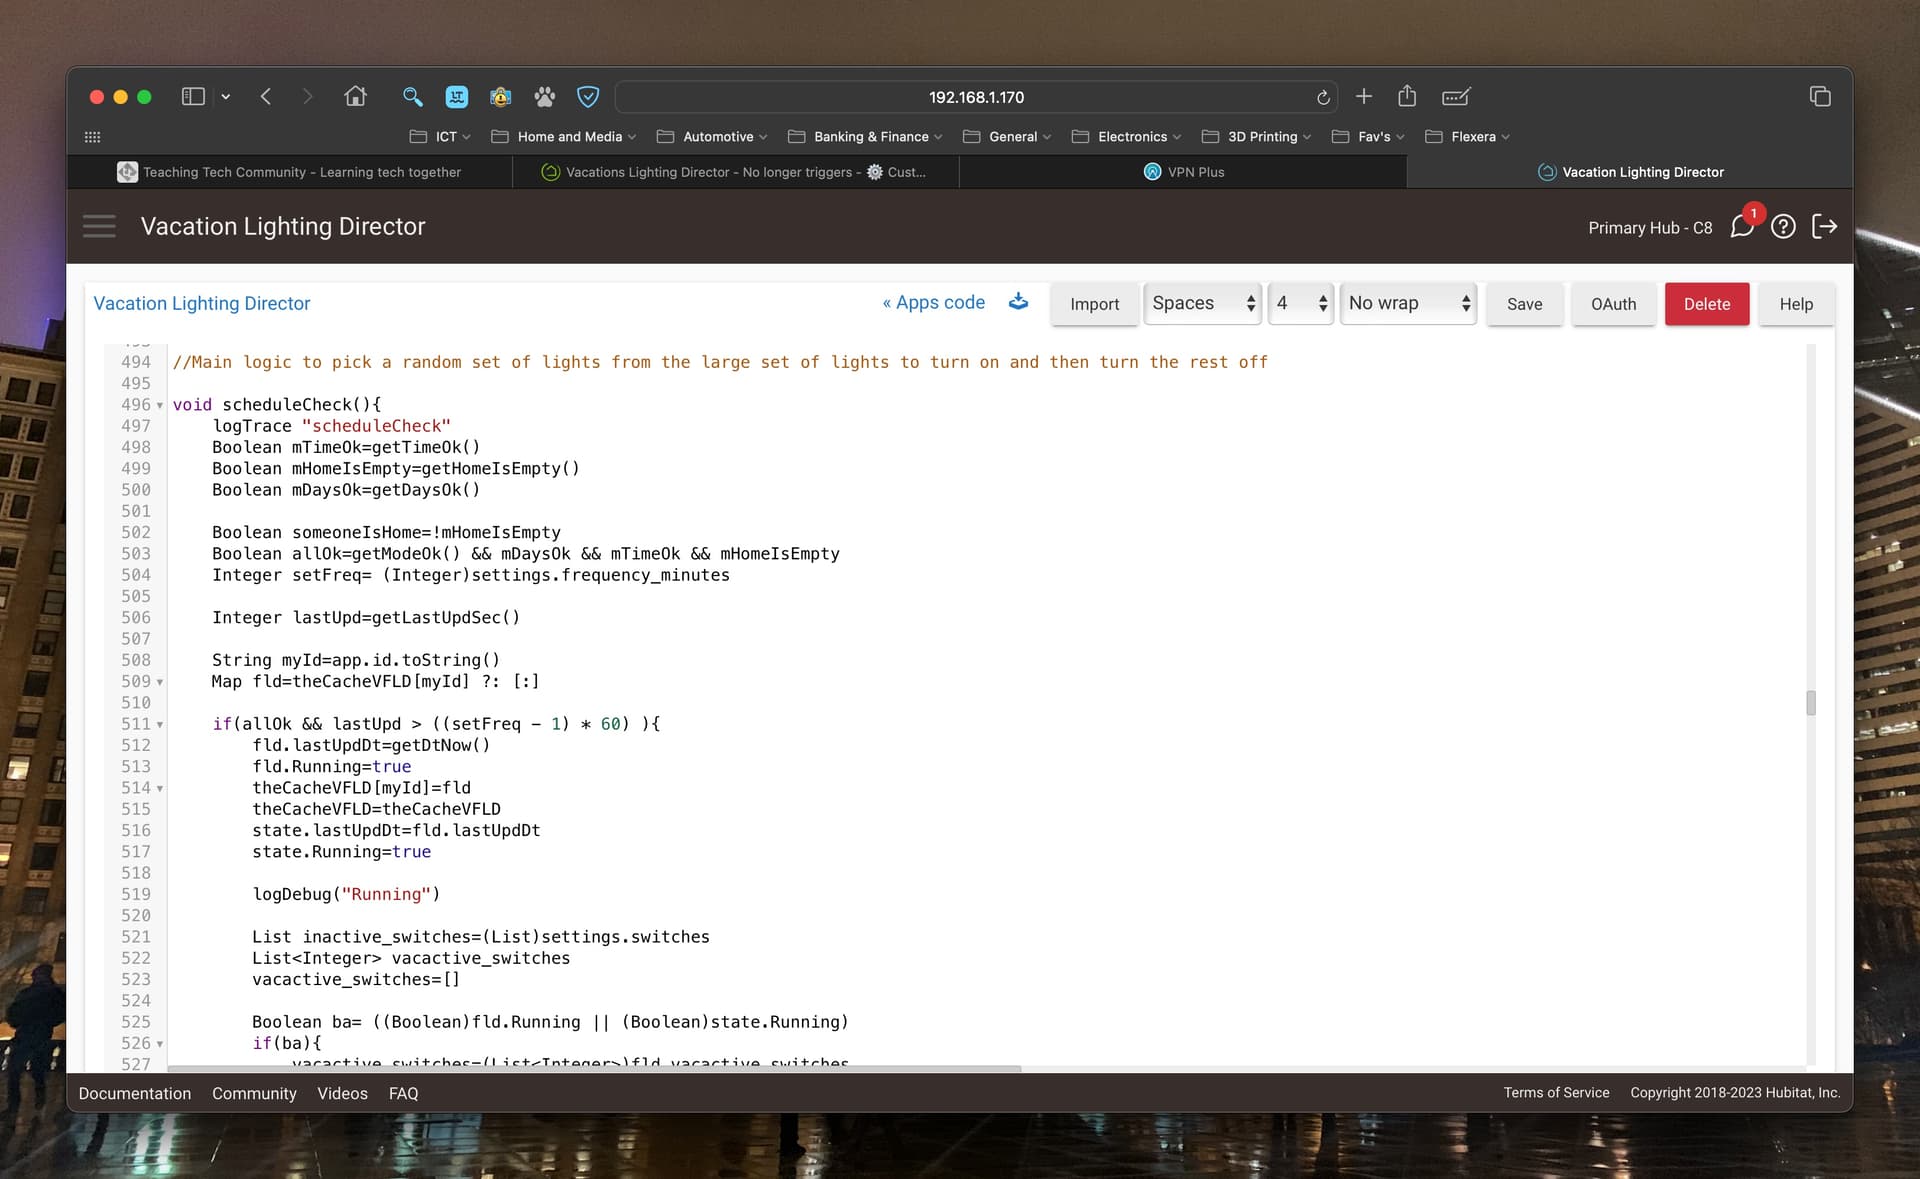Click the blue translate extension icon
The image size is (1920, 1179).
click(x=457, y=97)
